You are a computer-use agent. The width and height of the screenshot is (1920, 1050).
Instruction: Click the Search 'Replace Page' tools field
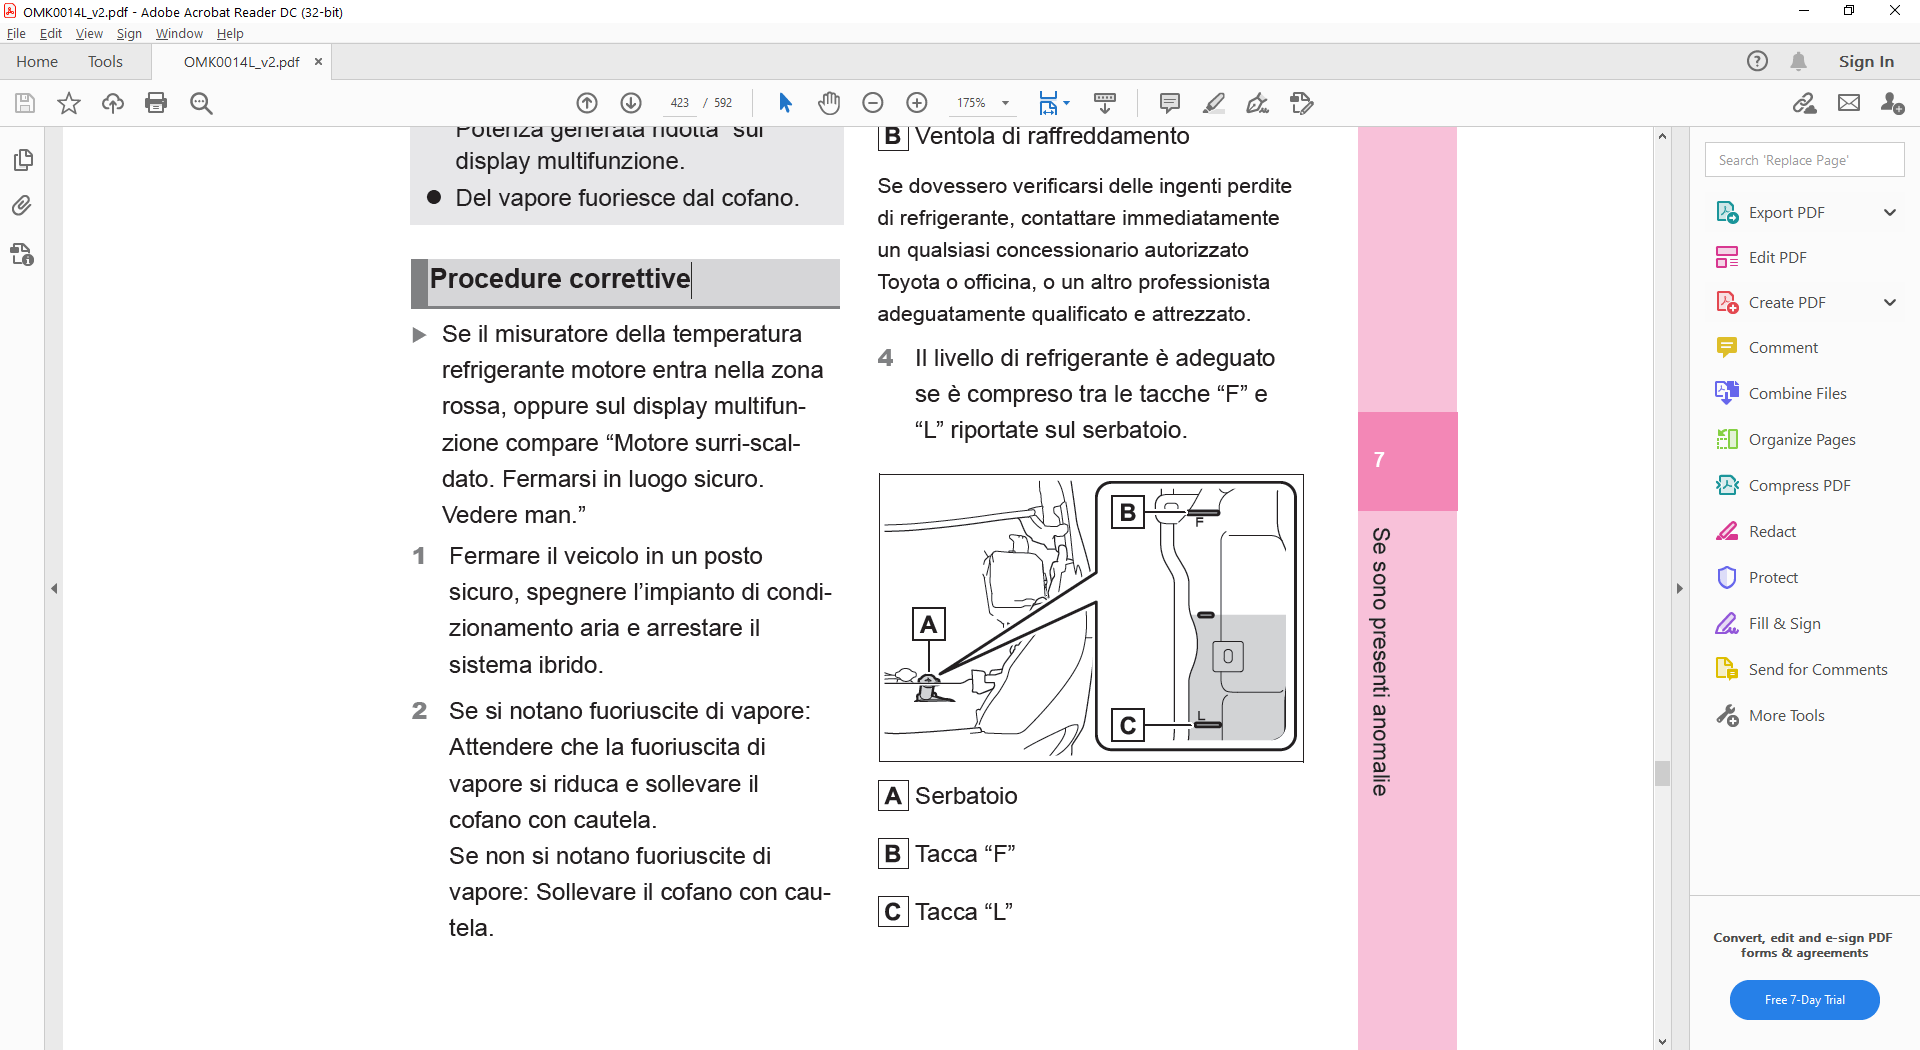(x=1804, y=160)
